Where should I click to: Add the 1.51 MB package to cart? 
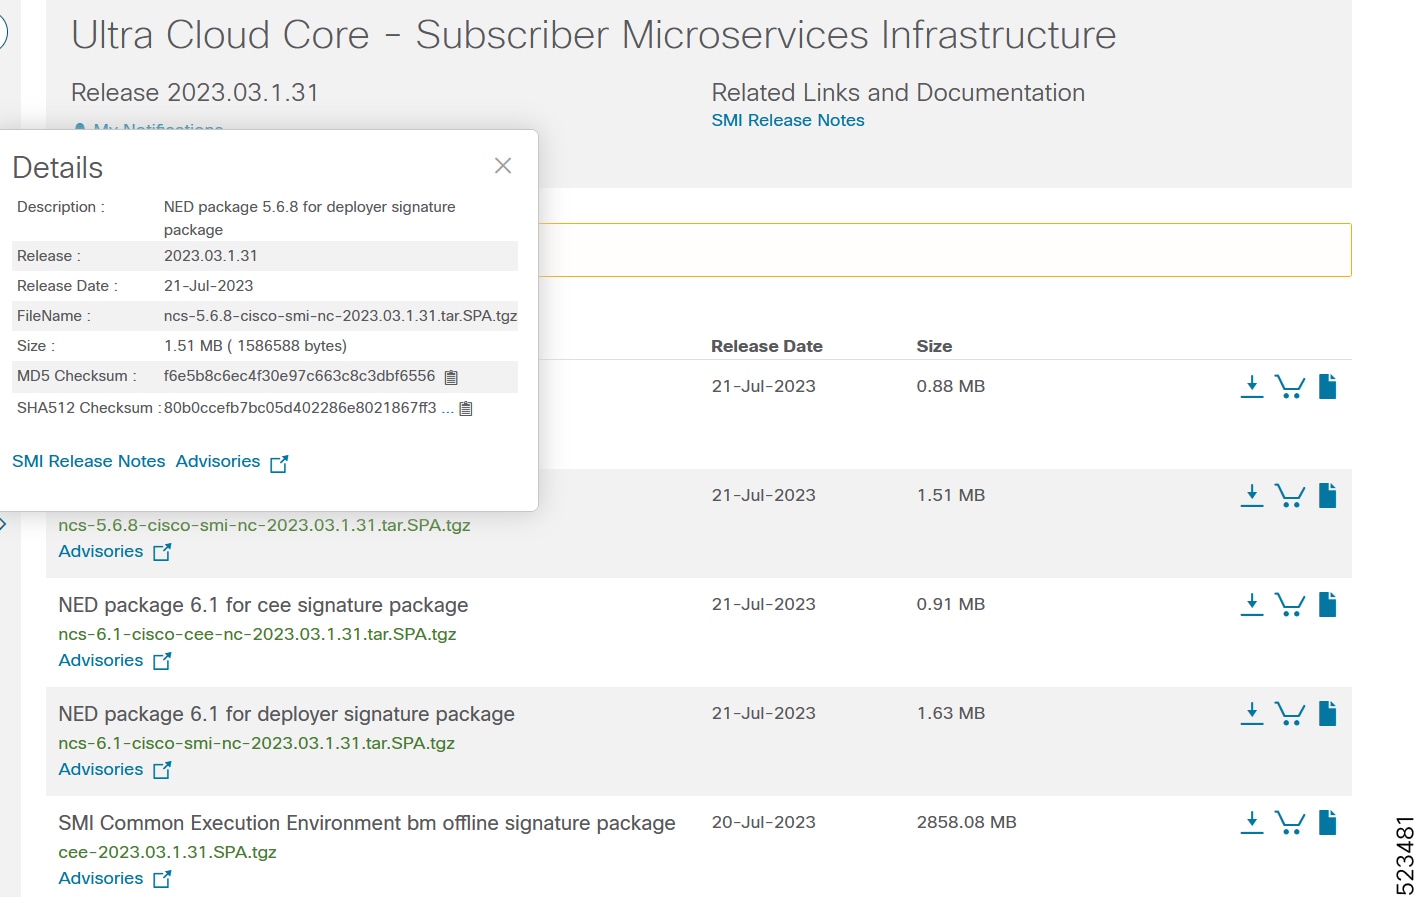click(1289, 495)
